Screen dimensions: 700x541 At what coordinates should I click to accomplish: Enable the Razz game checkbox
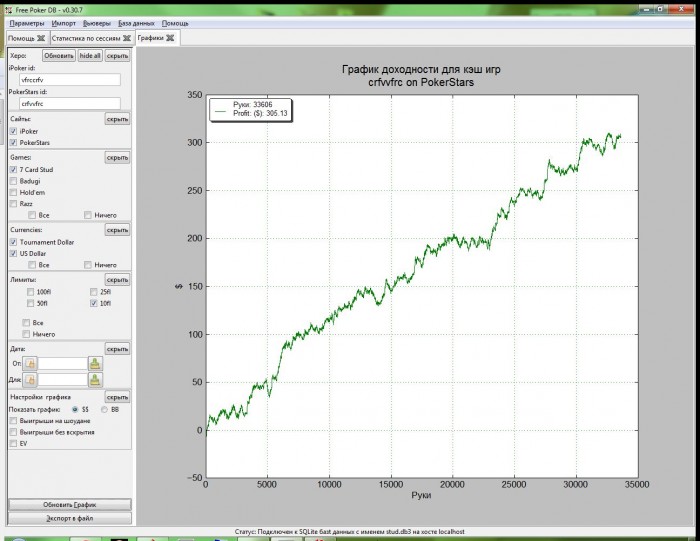click(13, 204)
